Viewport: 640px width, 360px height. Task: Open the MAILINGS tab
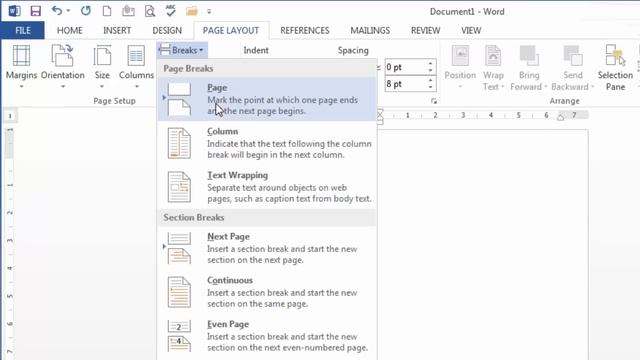click(x=370, y=31)
